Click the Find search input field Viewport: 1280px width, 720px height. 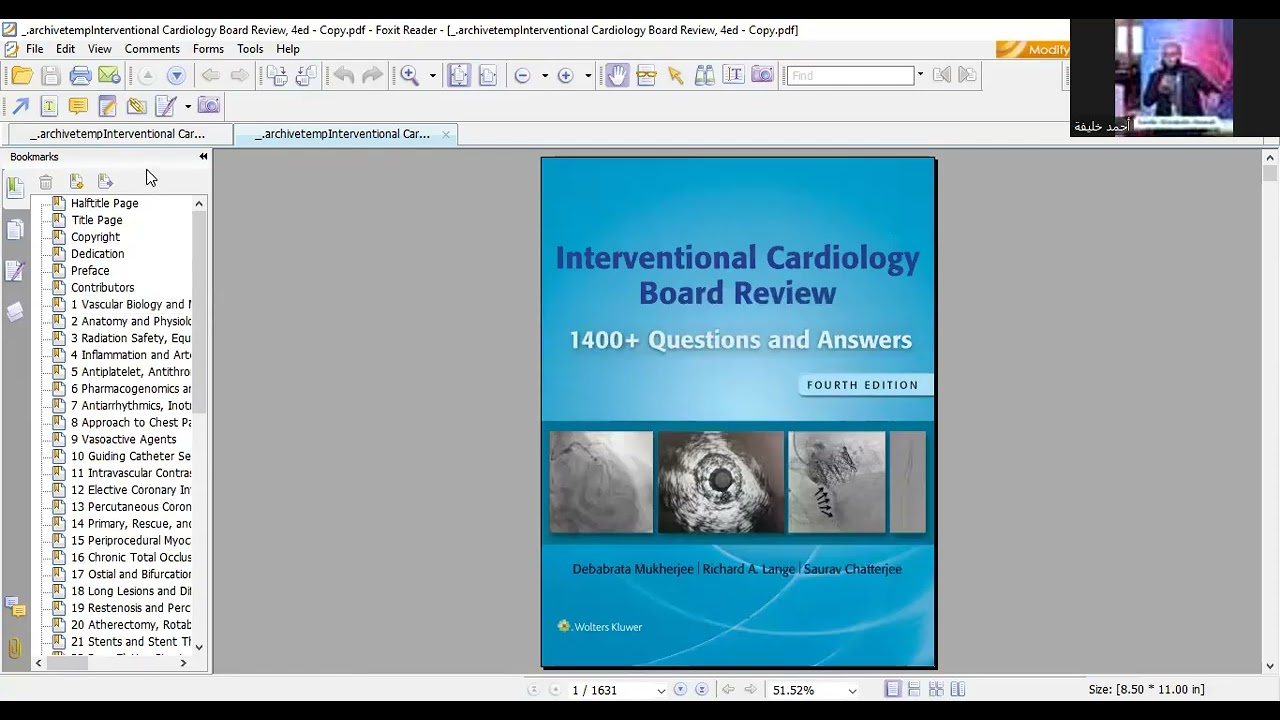tap(851, 75)
